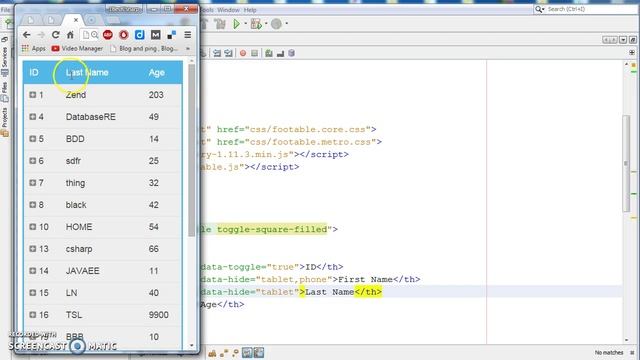Open Apps bookmark shortcut
Image resolution: width=640 pixels, height=360 pixels.
[x=33, y=49]
